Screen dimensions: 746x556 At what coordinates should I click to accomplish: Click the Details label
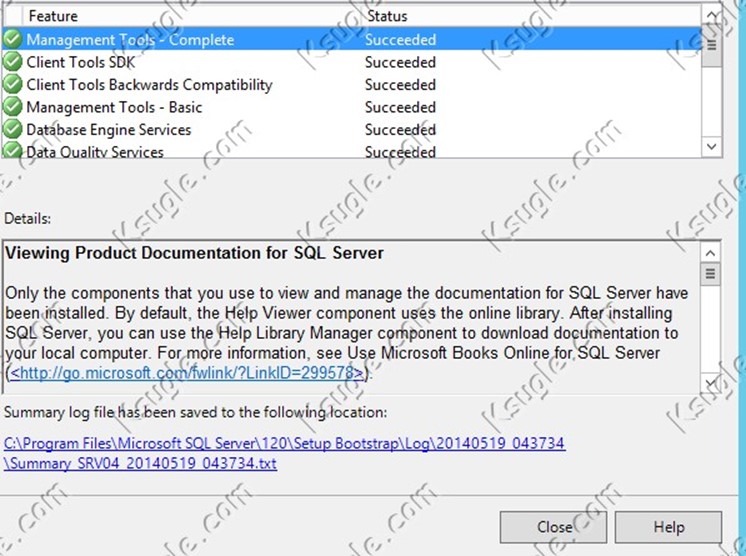click(x=27, y=219)
